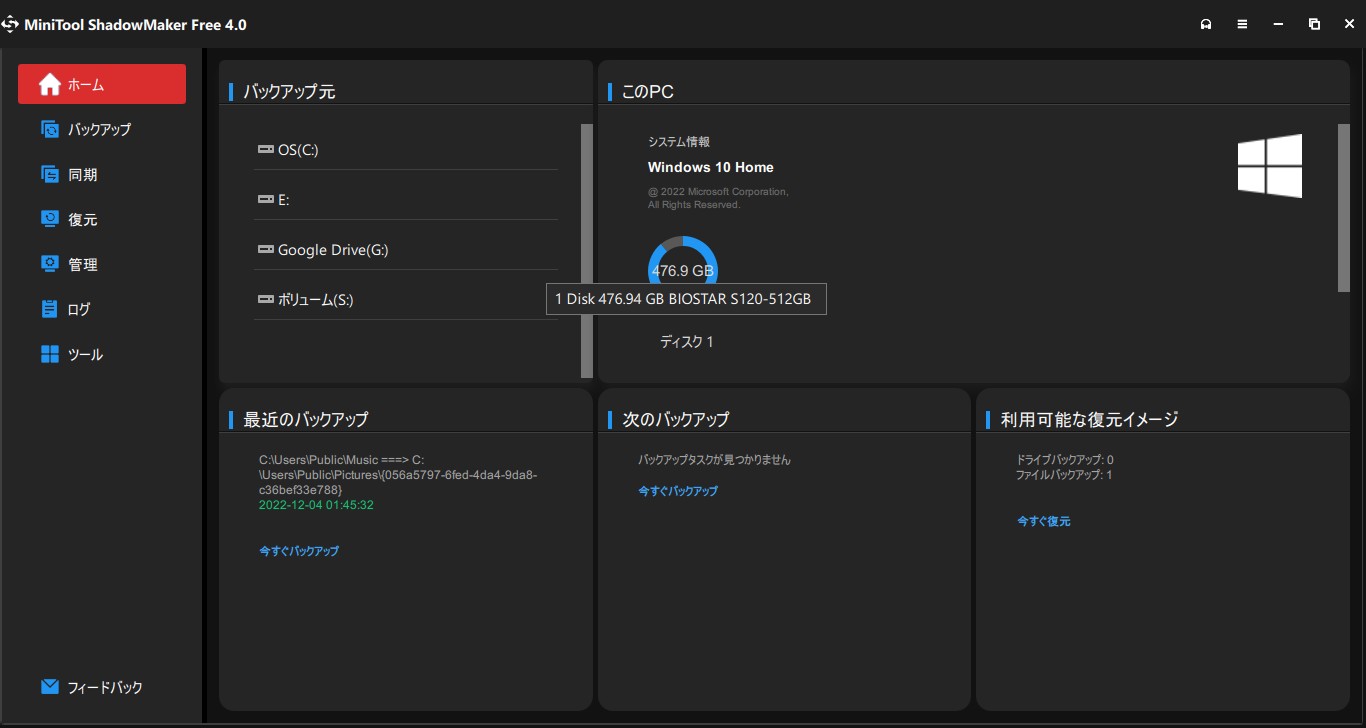This screenshot has width=1366, height=728.
Task: Select the ボリューム(S:) drive entry
Action: click(x=315, y=300)
